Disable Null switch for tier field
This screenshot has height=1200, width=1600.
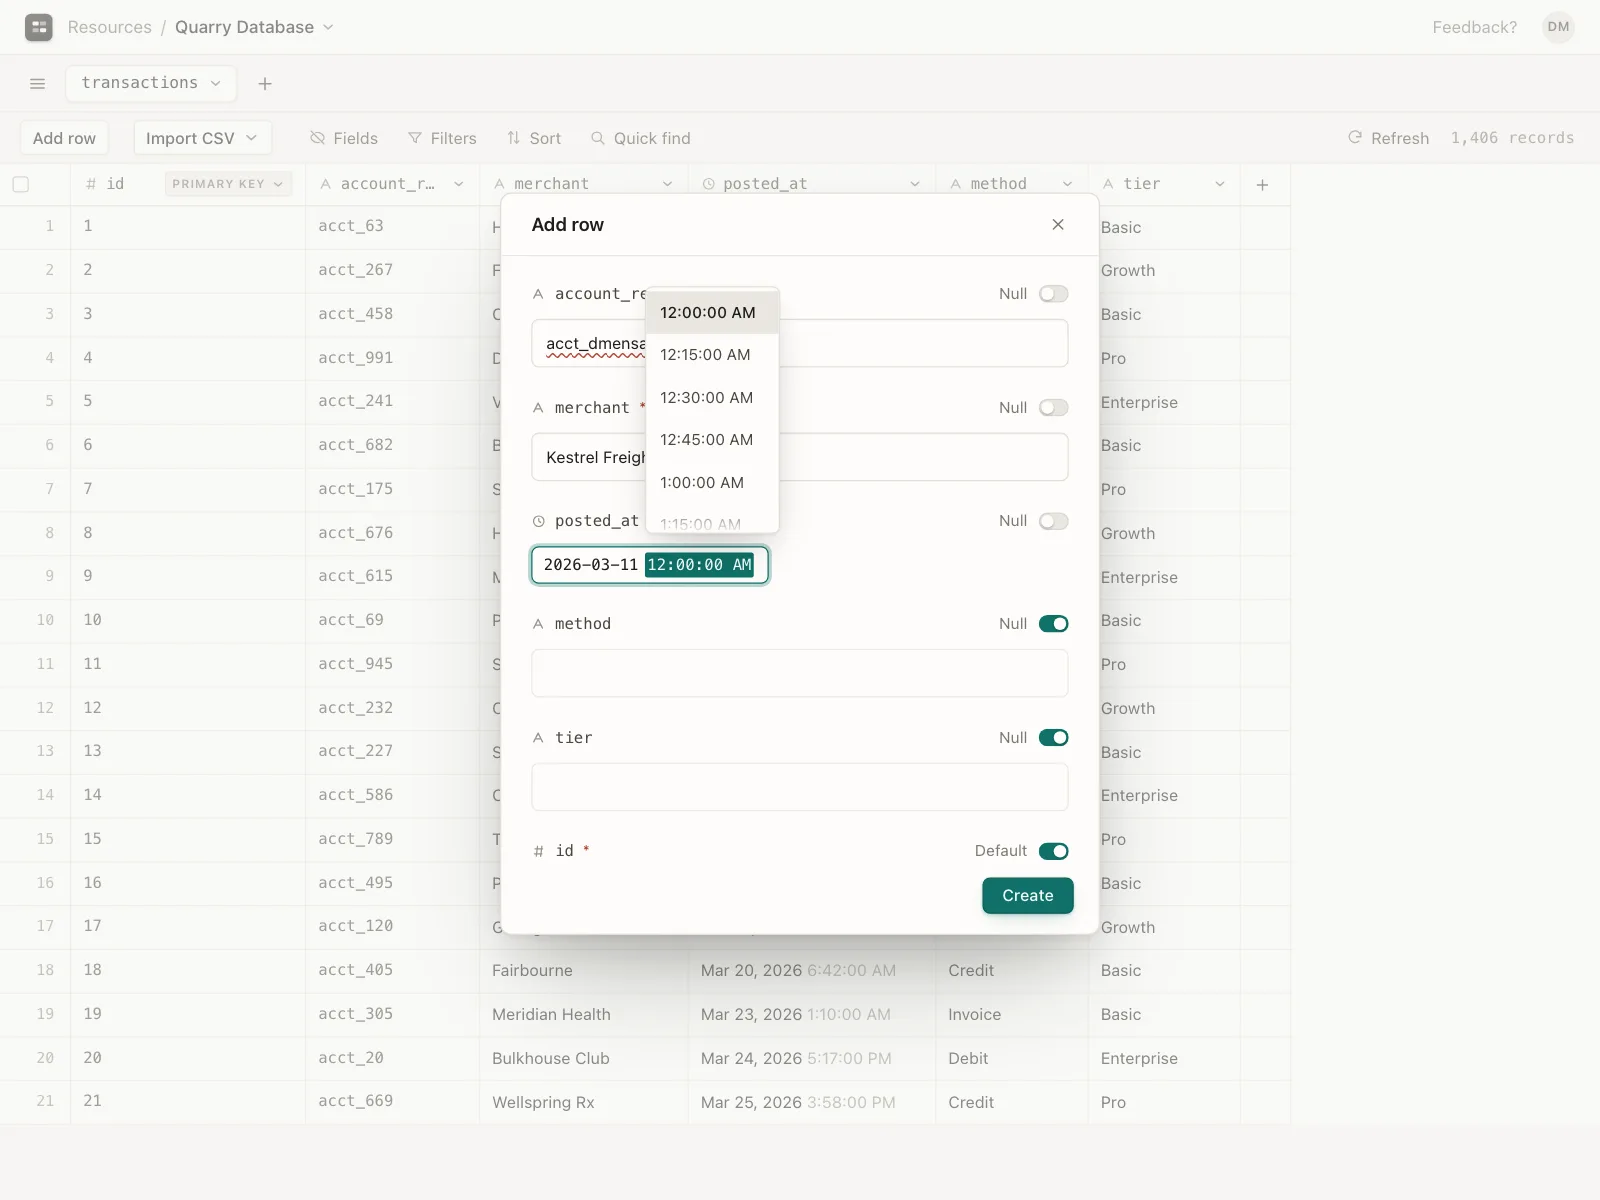(x=1053, y=738)
